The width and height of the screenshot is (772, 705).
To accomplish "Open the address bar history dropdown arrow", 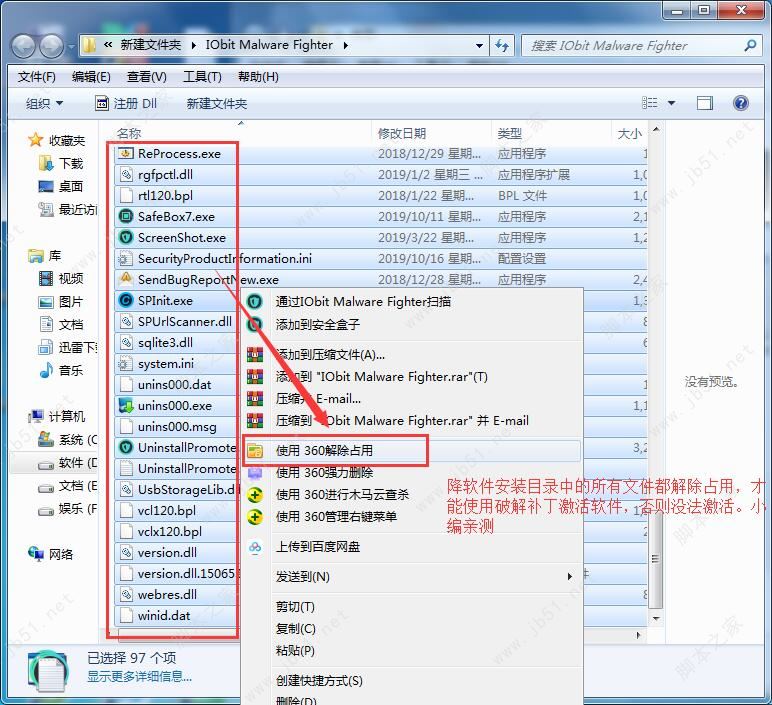I will (x=479, y=46).
